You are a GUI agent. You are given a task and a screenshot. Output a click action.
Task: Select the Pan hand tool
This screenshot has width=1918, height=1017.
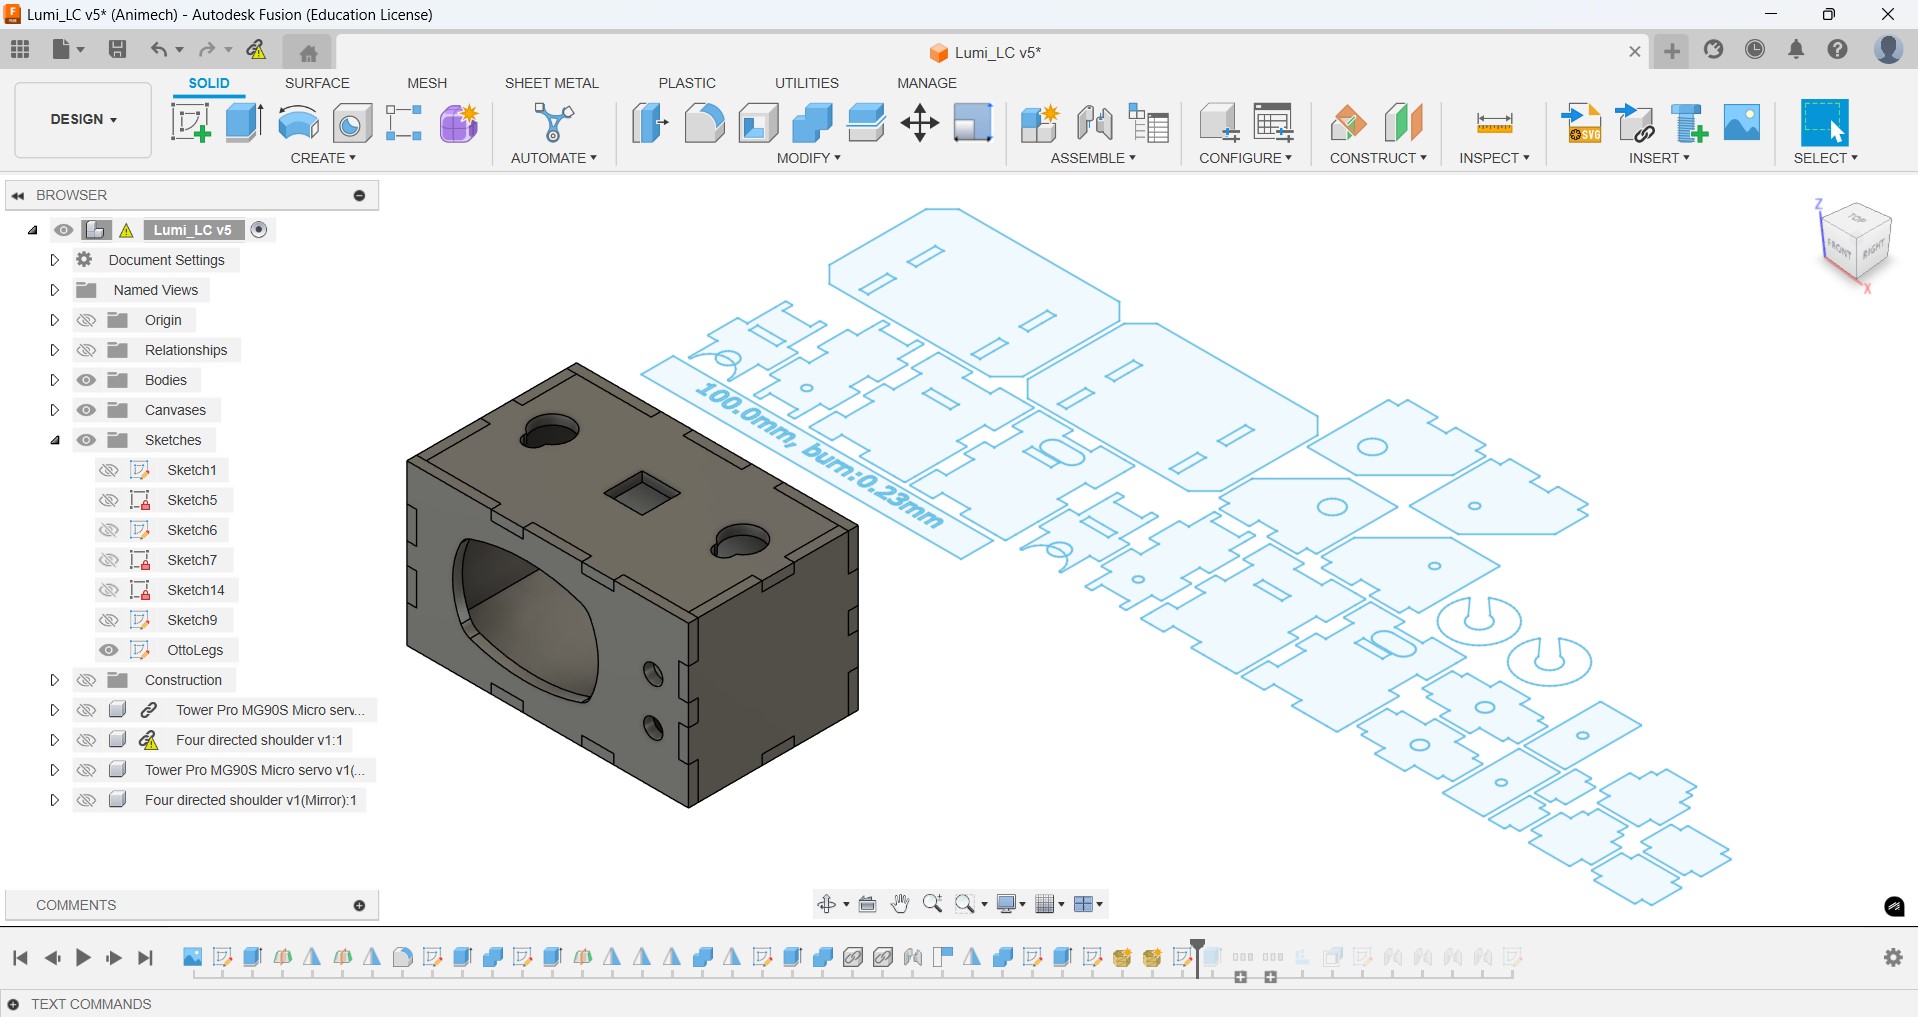pyautogui.click(x=900, y=904)
